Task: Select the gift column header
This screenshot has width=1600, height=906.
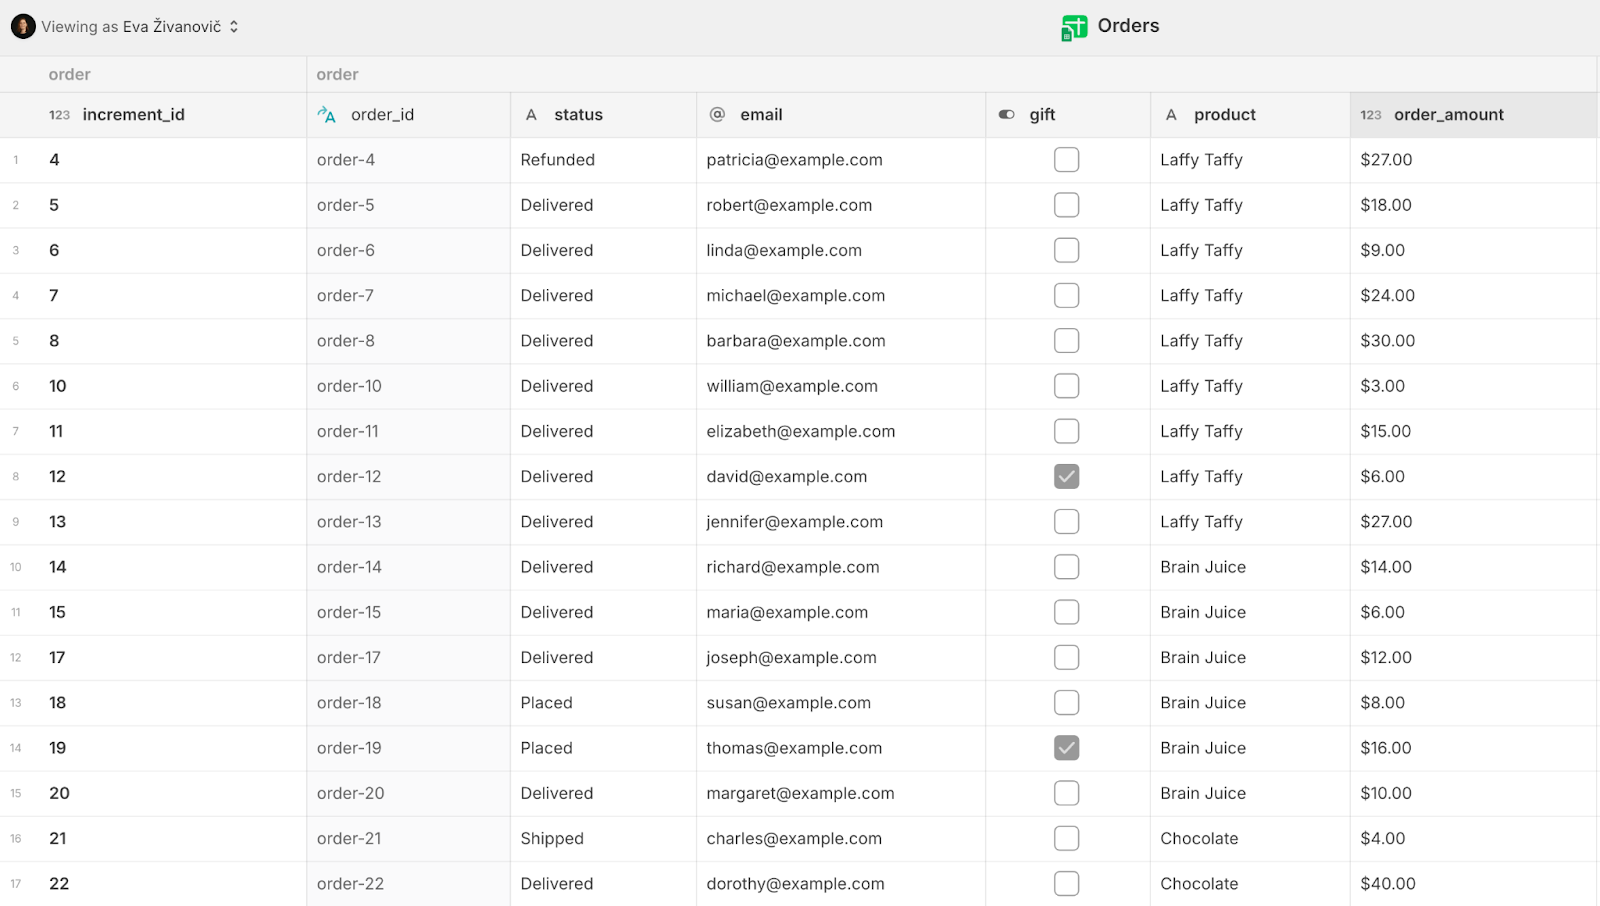Action: 1068,115
